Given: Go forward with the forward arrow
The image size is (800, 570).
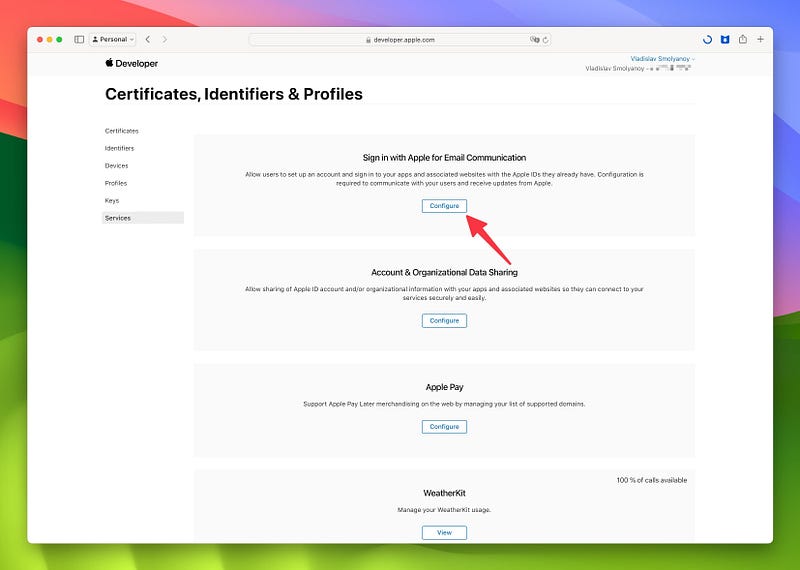Looking at the screenshot, I should coord(164,39).
